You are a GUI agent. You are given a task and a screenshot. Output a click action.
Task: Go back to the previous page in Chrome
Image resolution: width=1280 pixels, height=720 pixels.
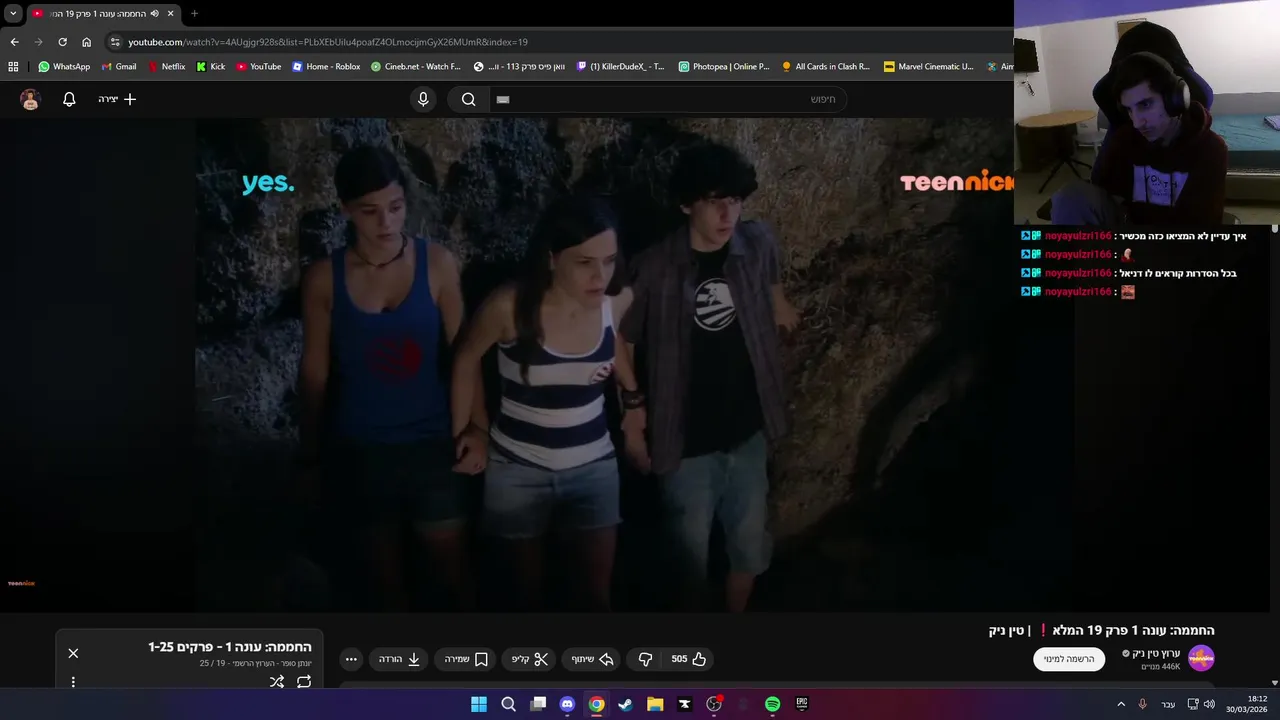pos(14,42)
